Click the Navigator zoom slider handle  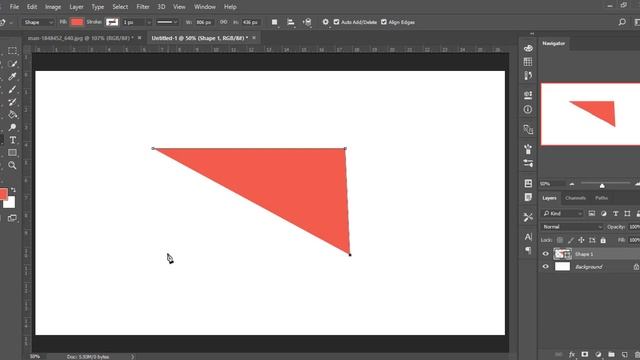point(602,186)
